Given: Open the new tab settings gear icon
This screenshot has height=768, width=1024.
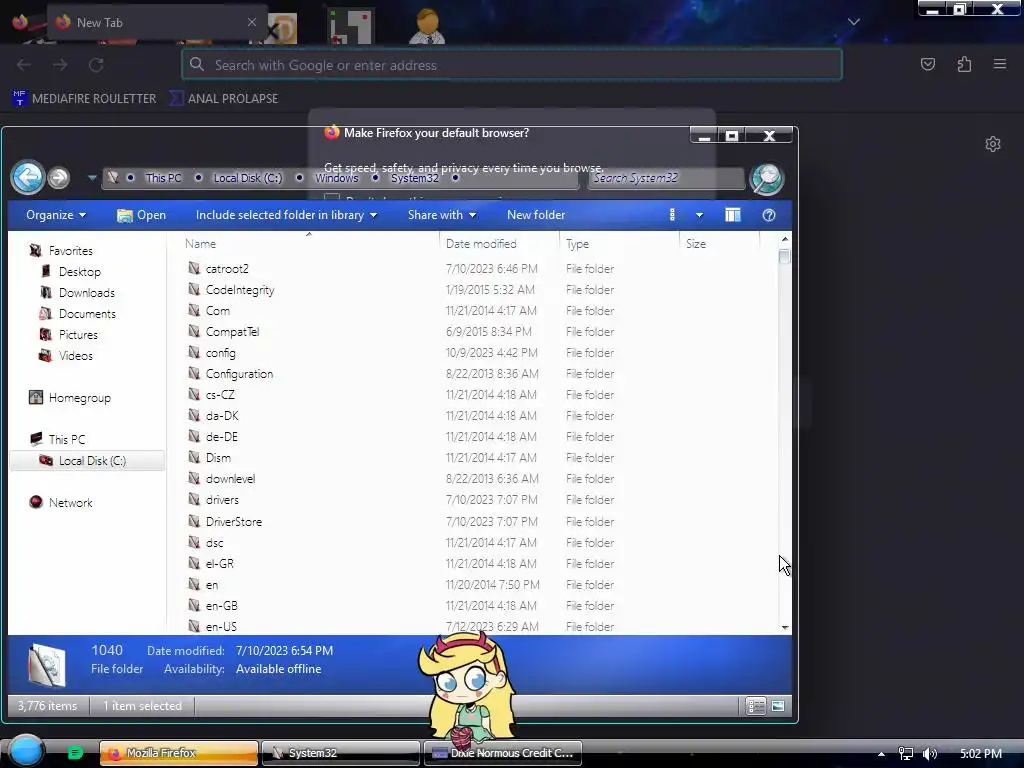Looking at the screenshot, I should coord(993,144).
